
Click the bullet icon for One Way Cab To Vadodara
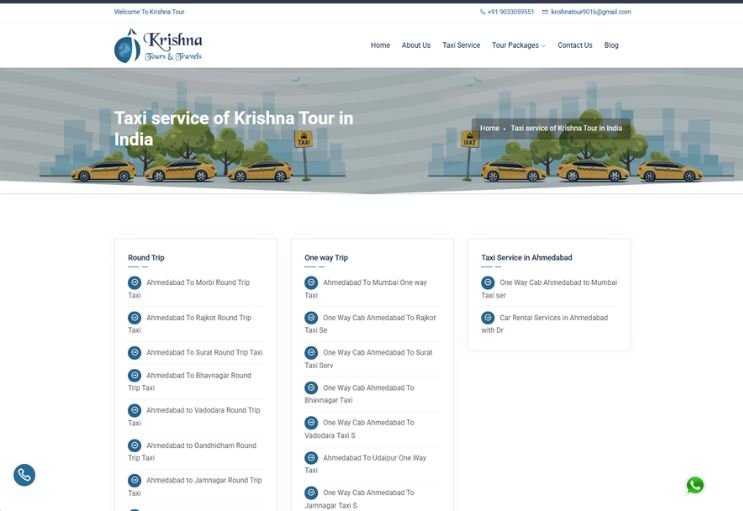click(311, 422)
